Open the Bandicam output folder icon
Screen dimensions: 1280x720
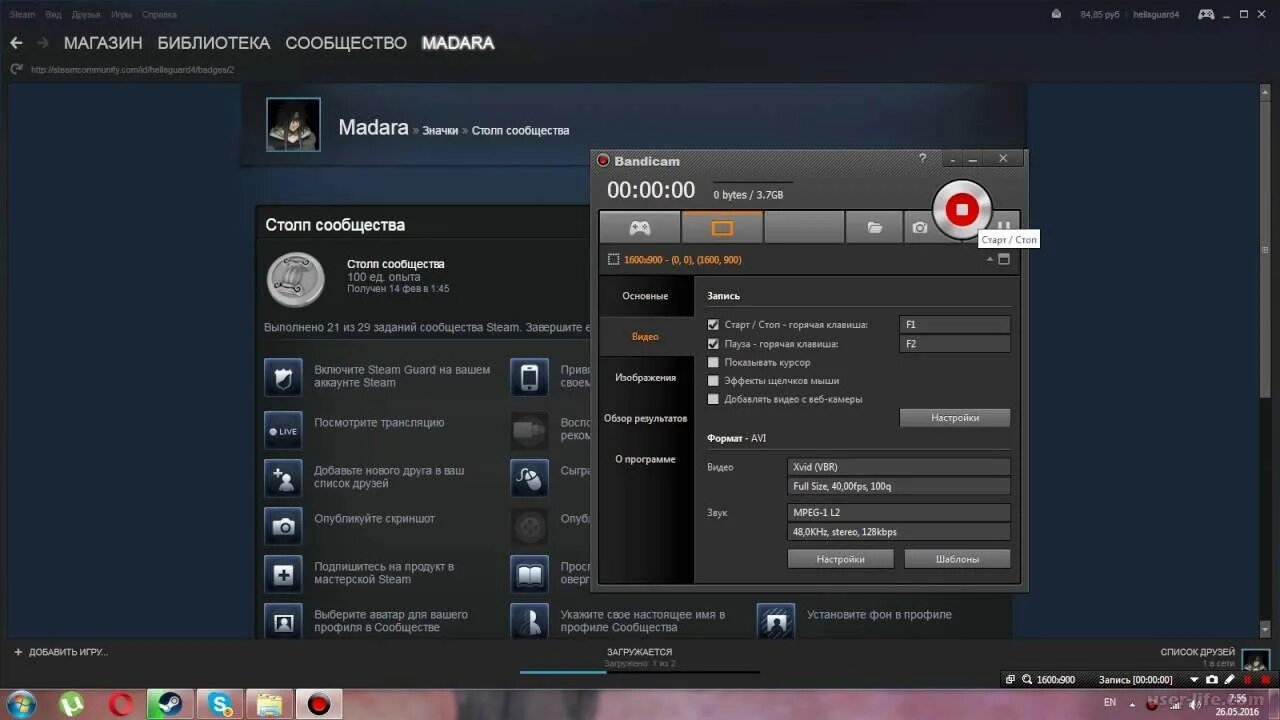pyautogui.click(x=874, y=228)
